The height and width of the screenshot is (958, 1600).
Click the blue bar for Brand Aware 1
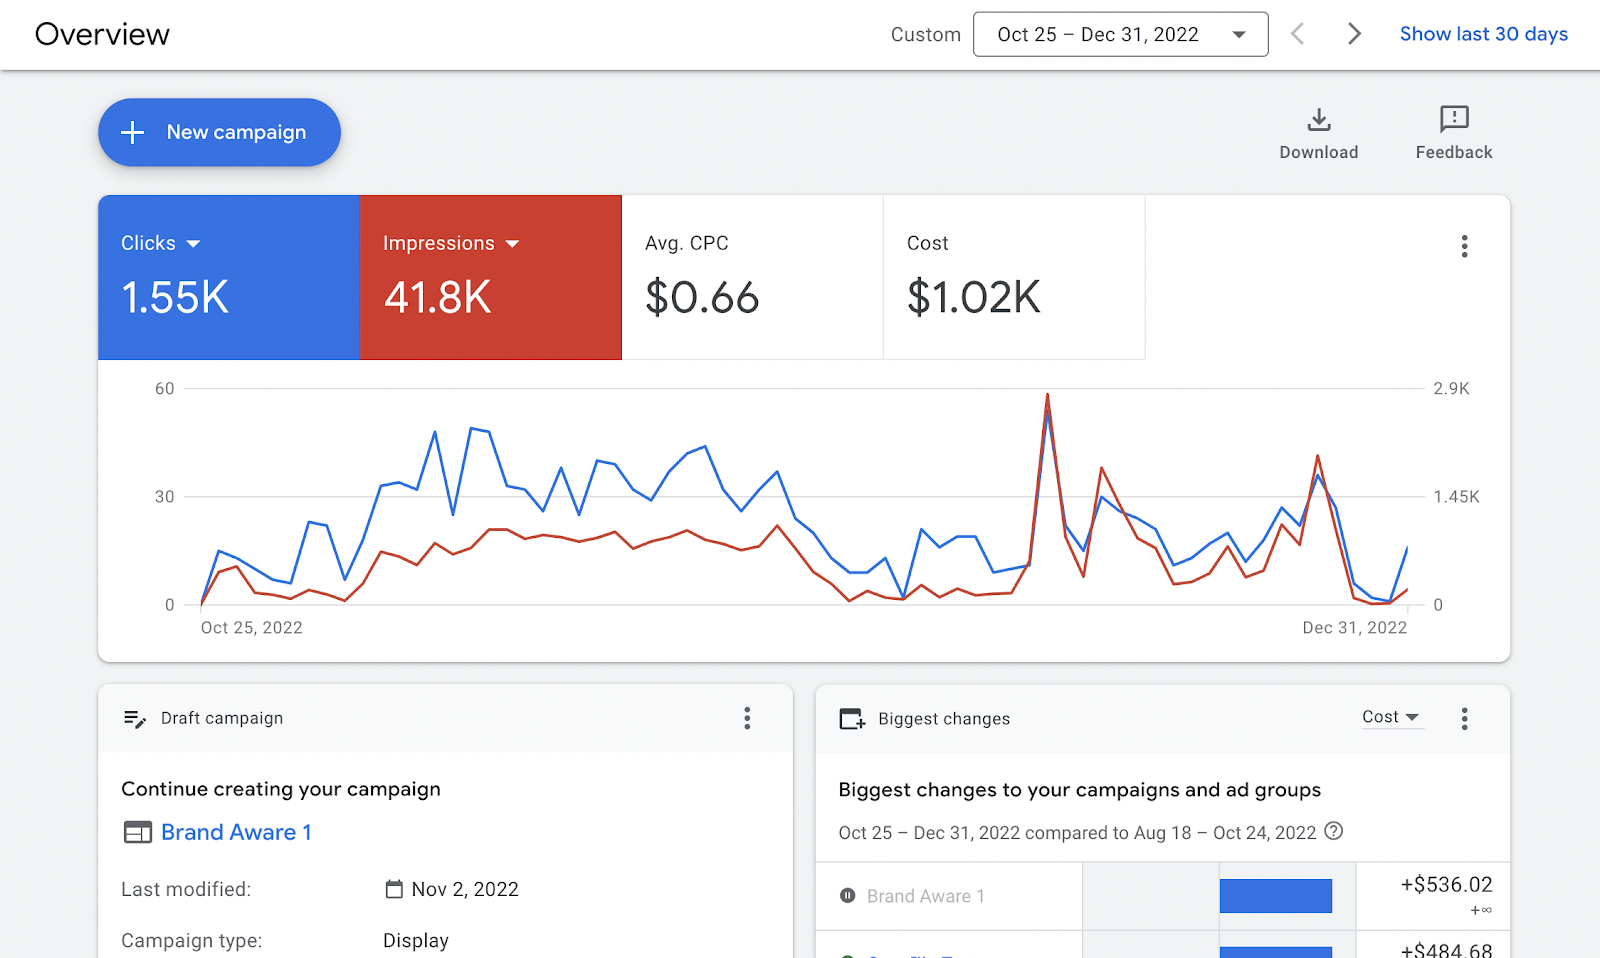tap(1276, 896)
